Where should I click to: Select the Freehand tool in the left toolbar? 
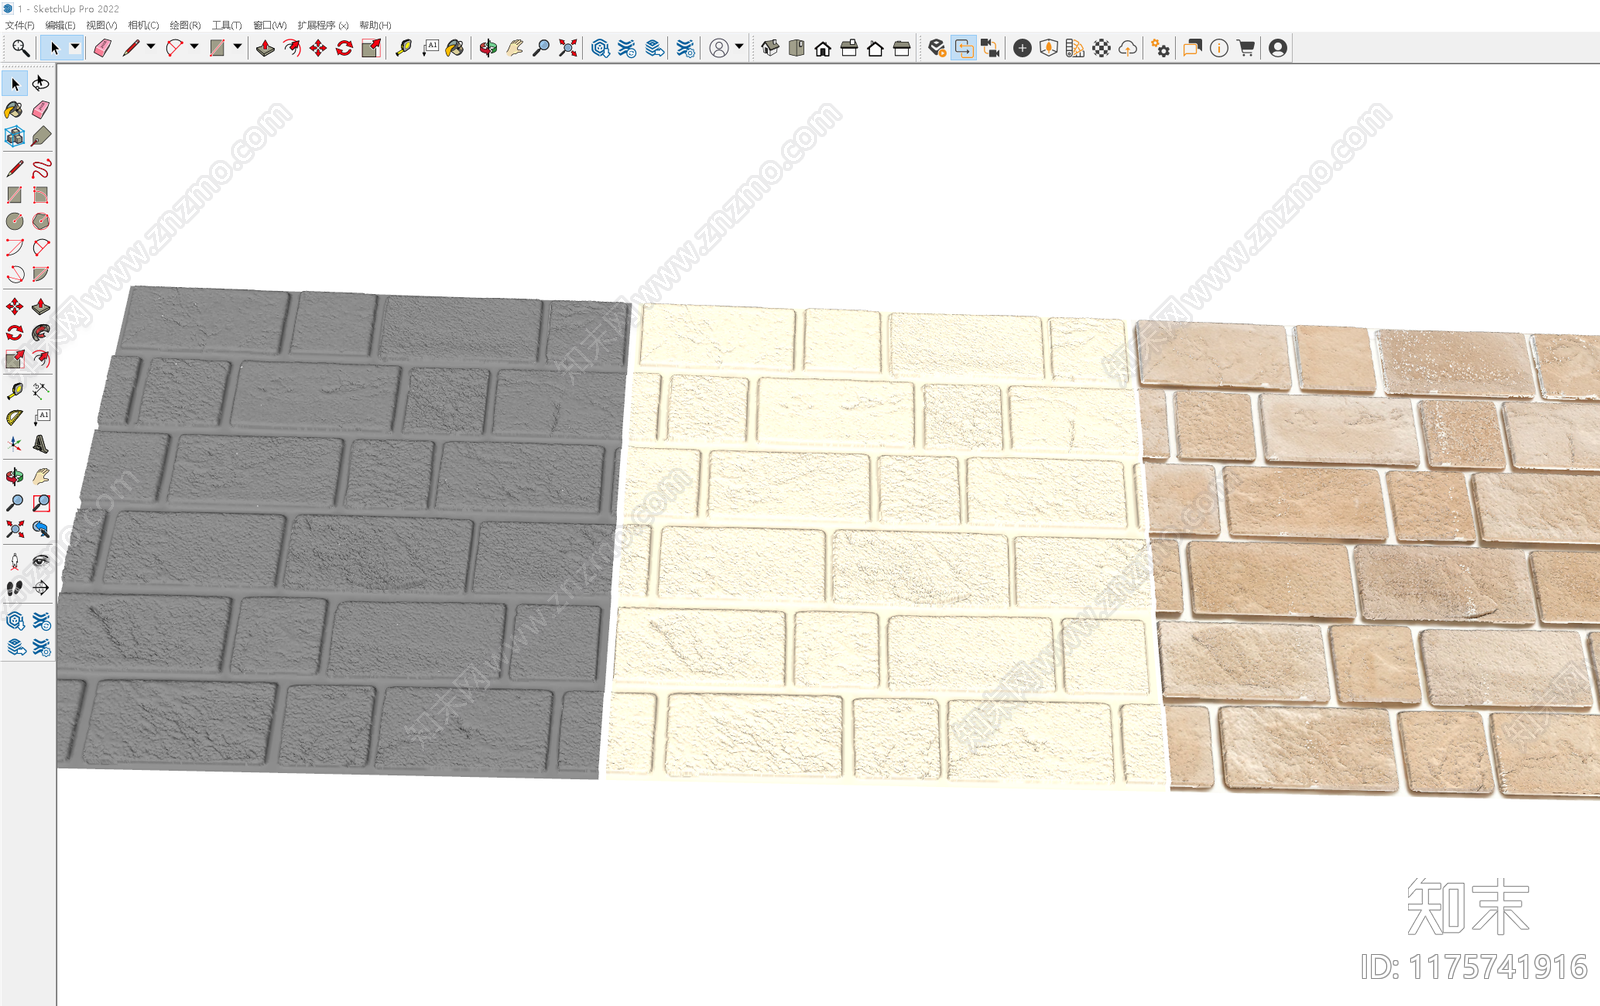(41, 168)
